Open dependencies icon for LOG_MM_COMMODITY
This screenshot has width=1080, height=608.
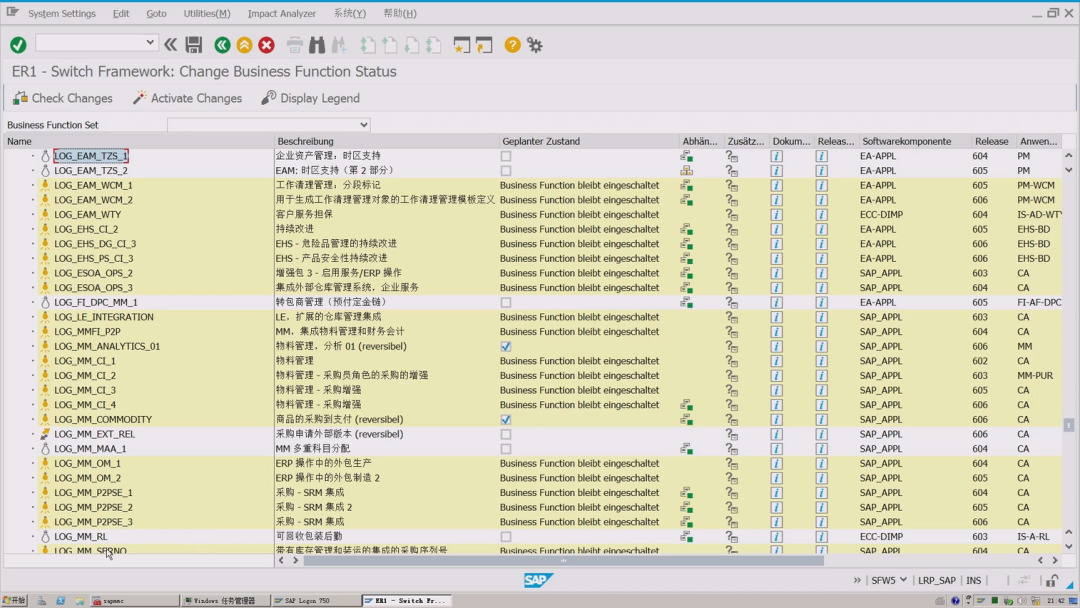(x=687, y=419)
